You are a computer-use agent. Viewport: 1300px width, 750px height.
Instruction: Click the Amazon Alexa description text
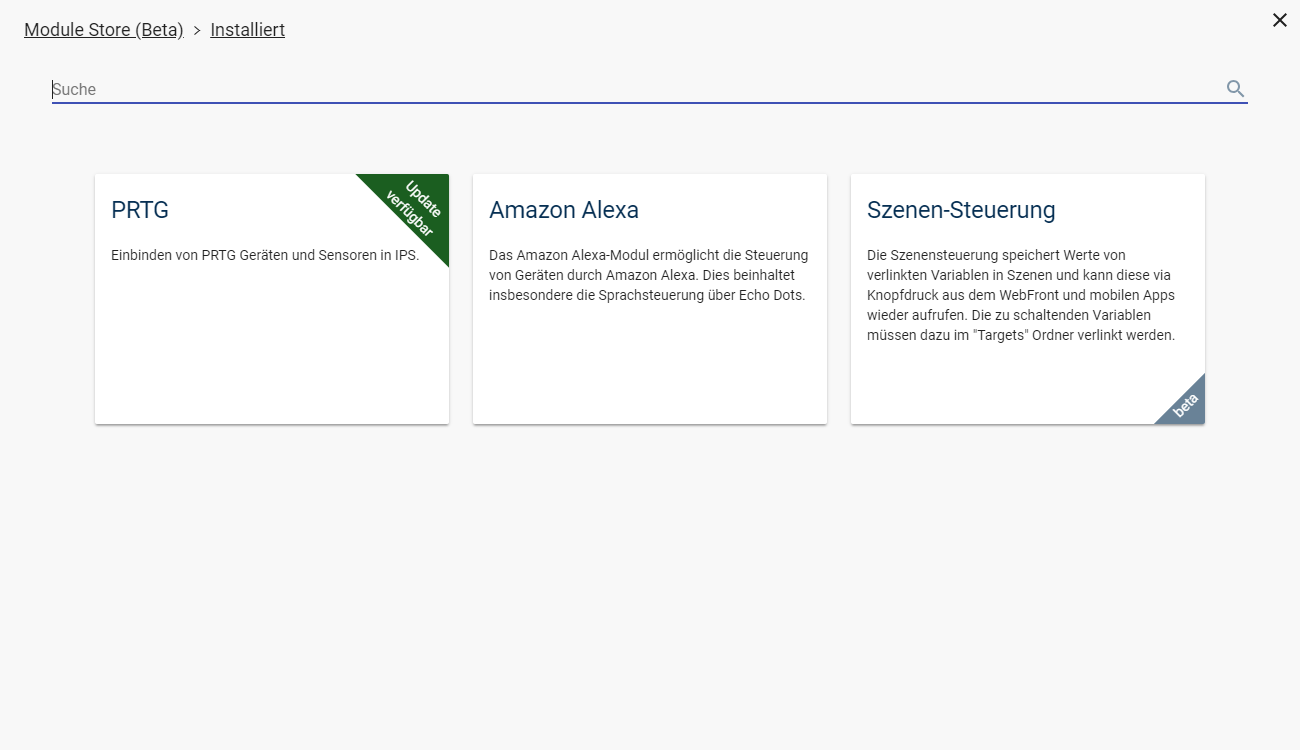(x=648, y=275)
